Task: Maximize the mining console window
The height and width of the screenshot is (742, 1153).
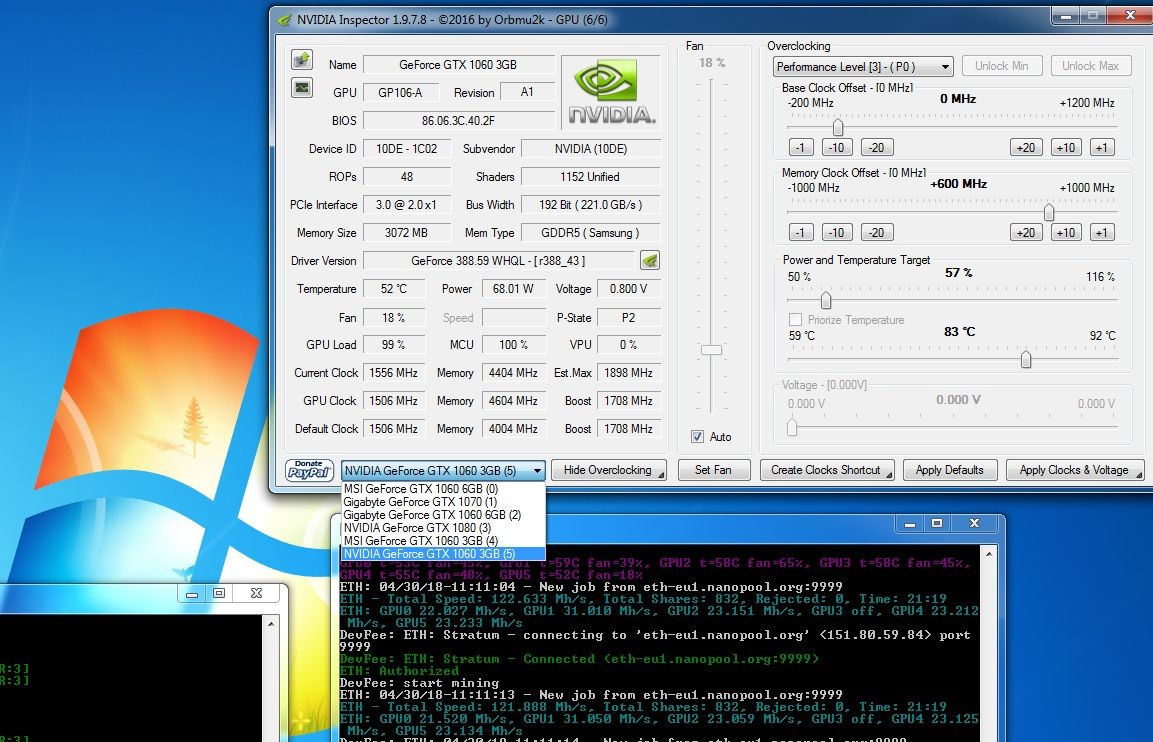Action: [x=937, y=523]
